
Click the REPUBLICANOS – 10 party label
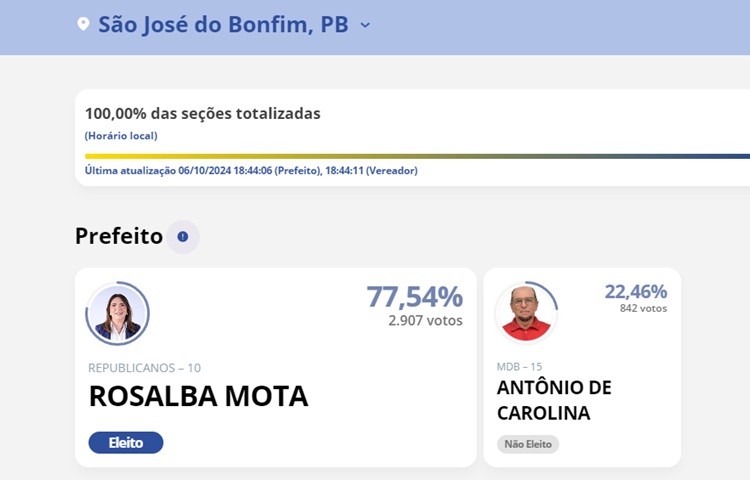pyautogui.click(x=144, y=368)
